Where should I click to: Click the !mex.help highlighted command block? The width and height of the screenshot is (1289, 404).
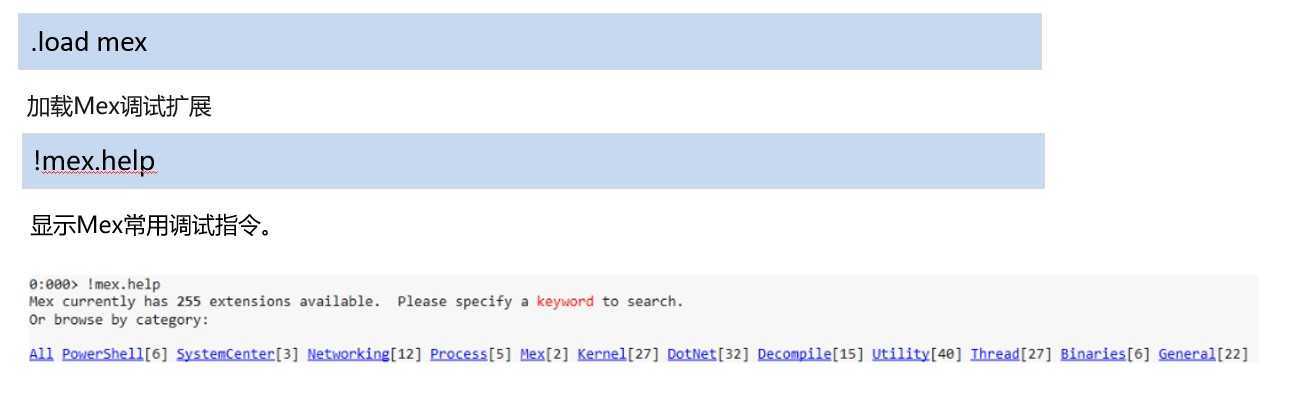pos(533,161)
